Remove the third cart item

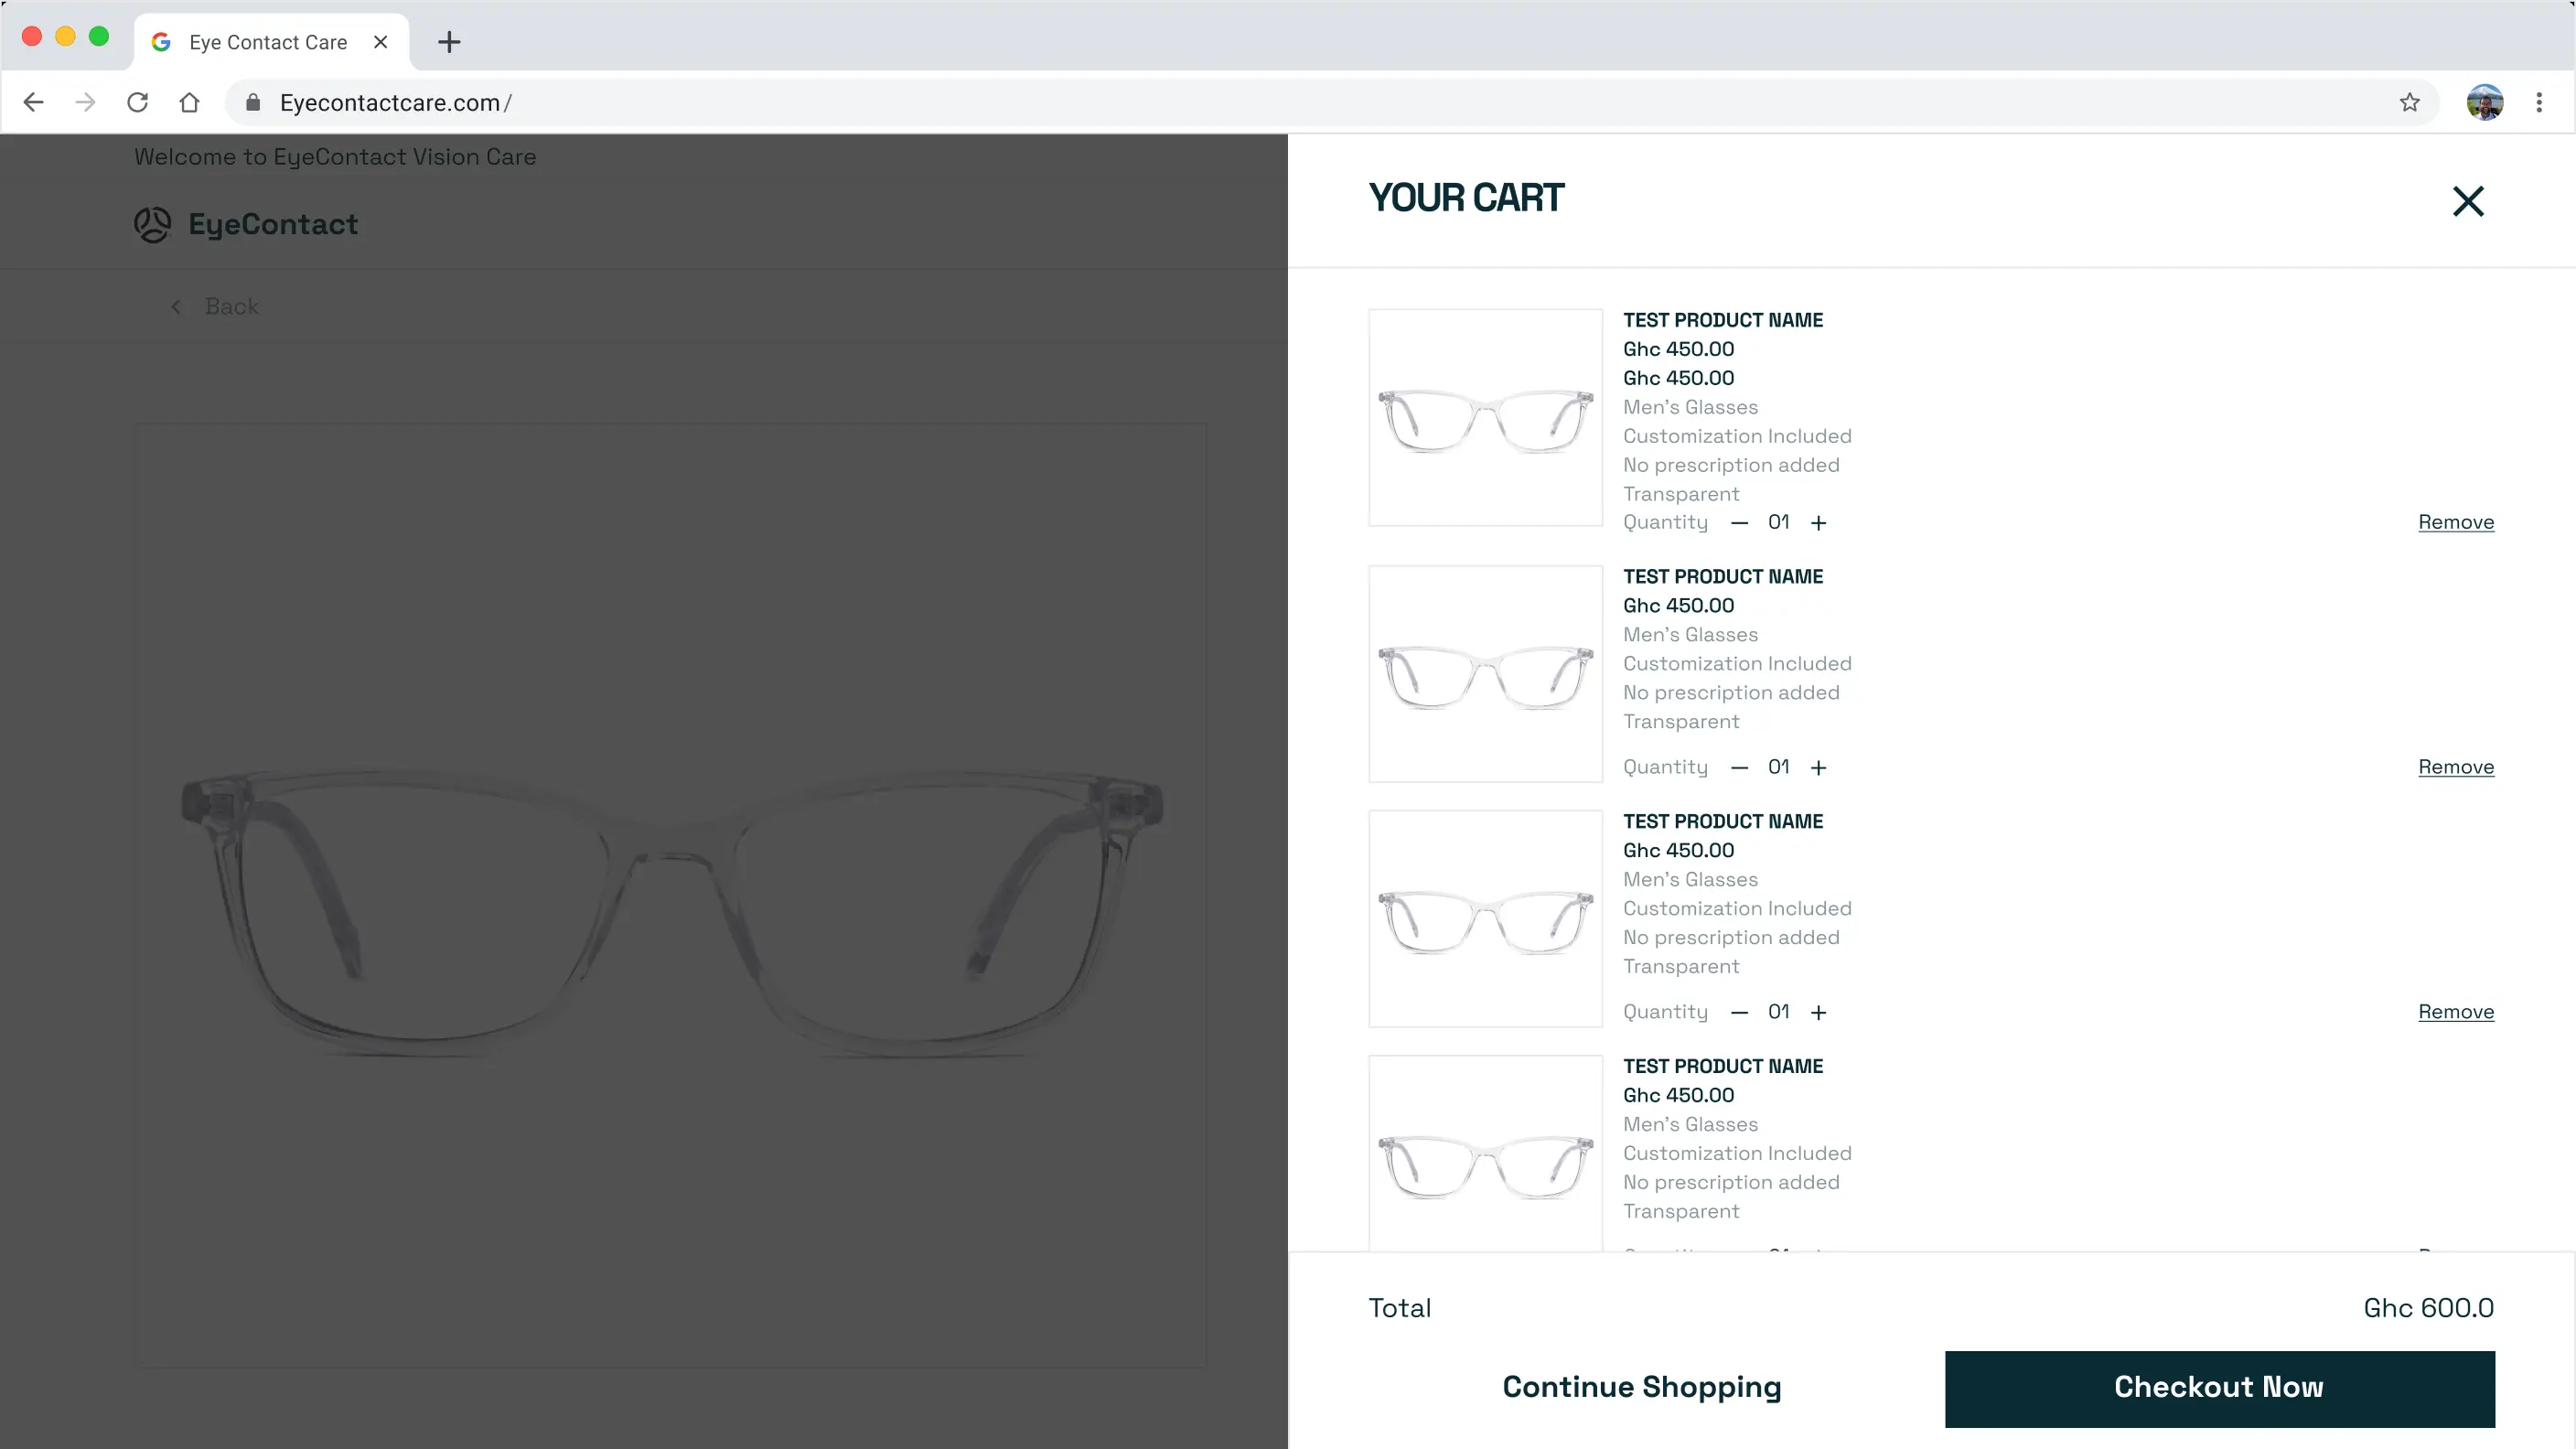tap(2456, 1012)
